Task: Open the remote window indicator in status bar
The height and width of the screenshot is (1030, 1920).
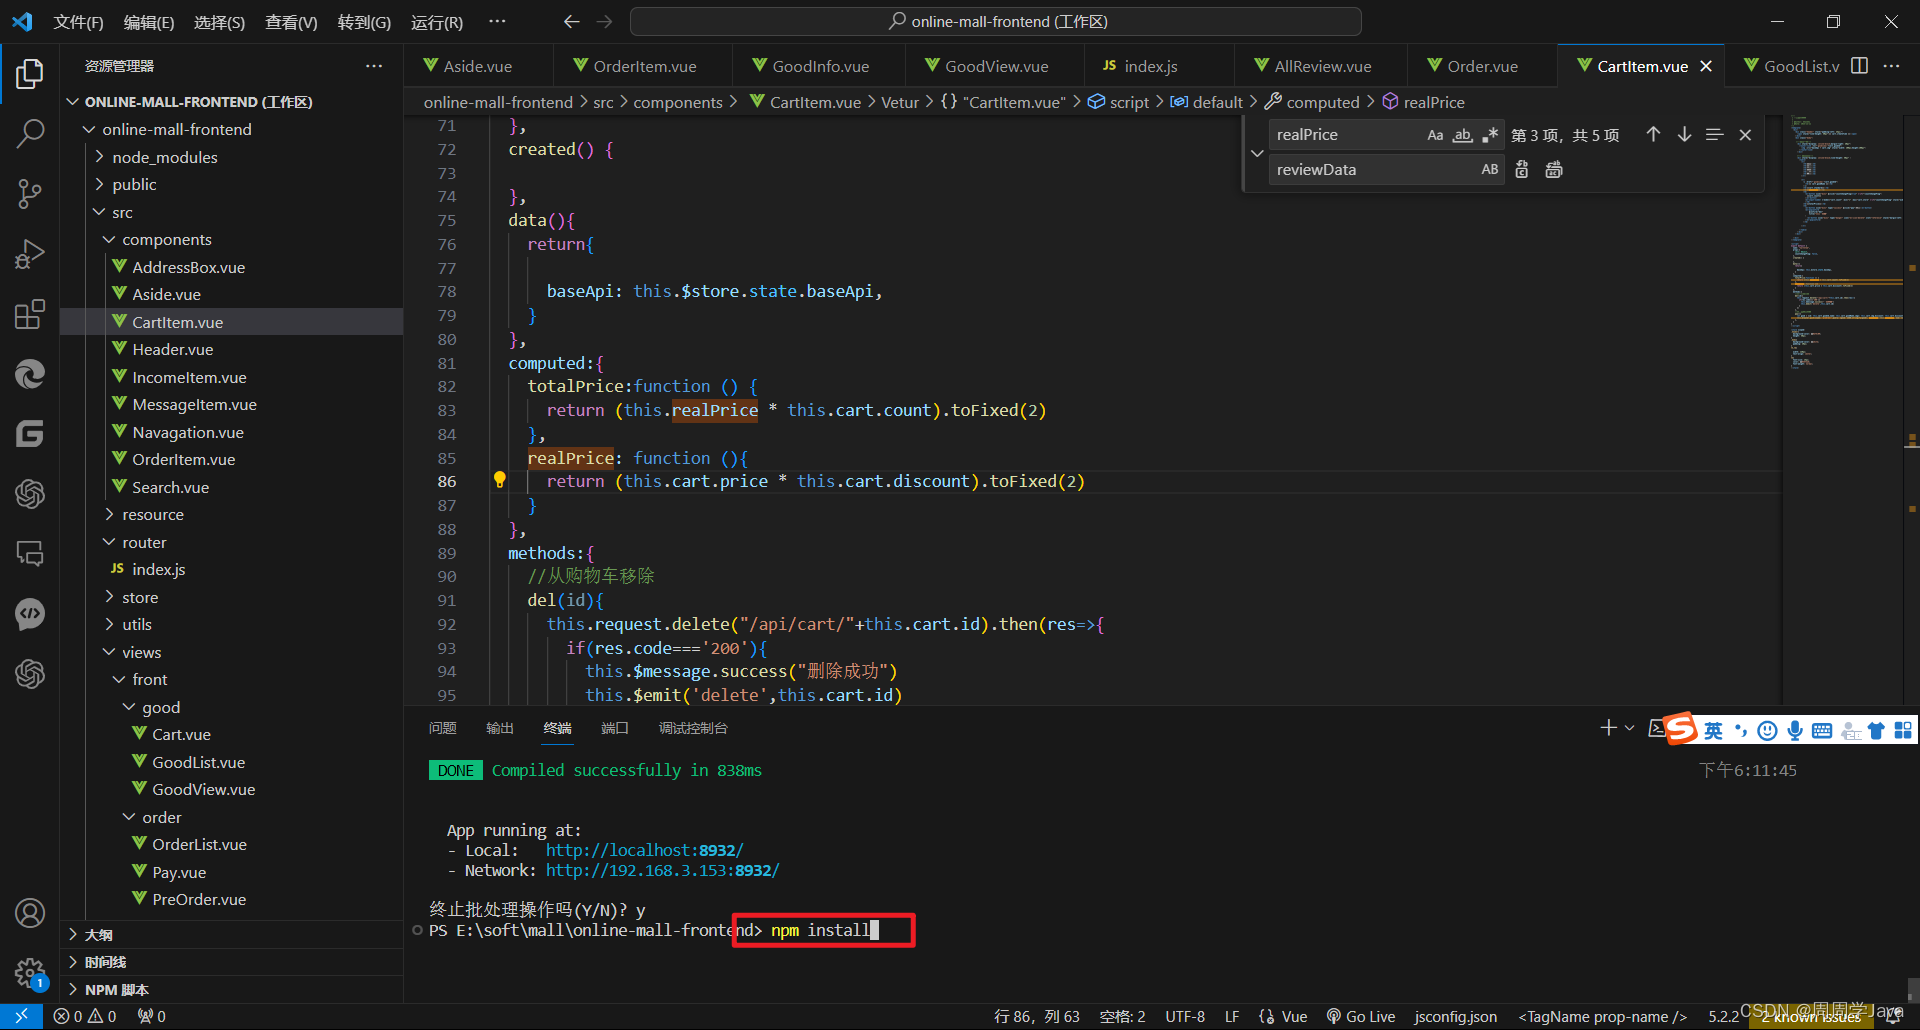Action: [21, 1016]
